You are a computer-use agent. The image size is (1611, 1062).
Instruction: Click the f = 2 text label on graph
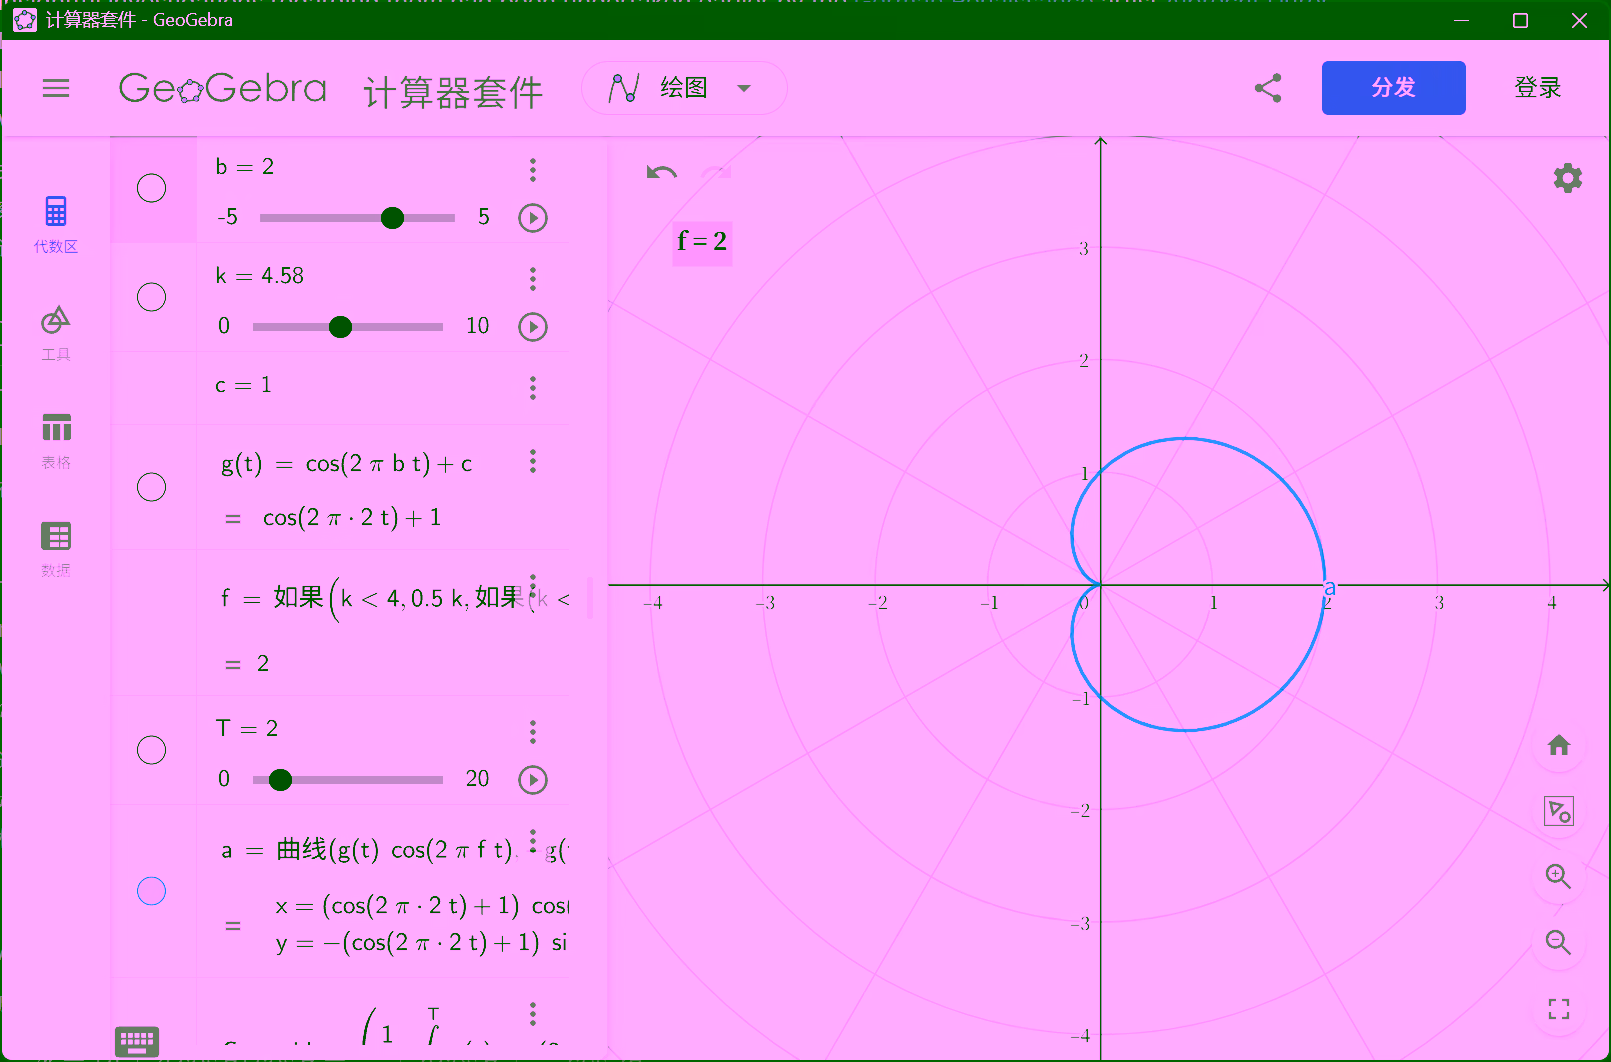tap(702, 242)
